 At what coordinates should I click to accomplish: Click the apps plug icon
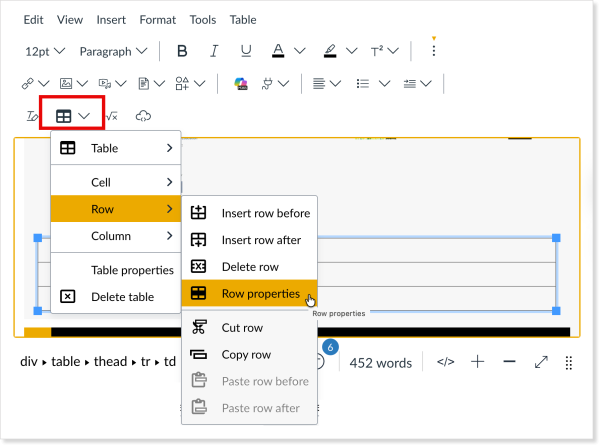(x=267, y=83)
